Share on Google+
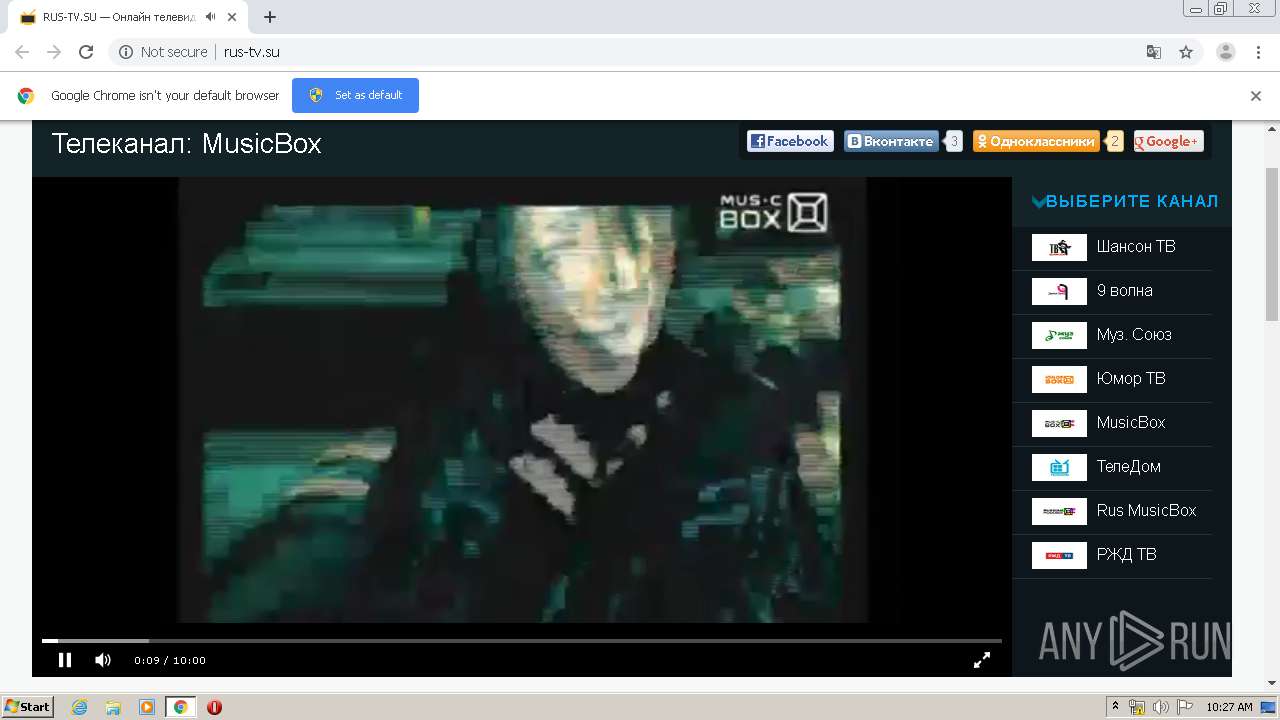The image size is (1280, 720). pyautogui.click(x=1168, y=141)
